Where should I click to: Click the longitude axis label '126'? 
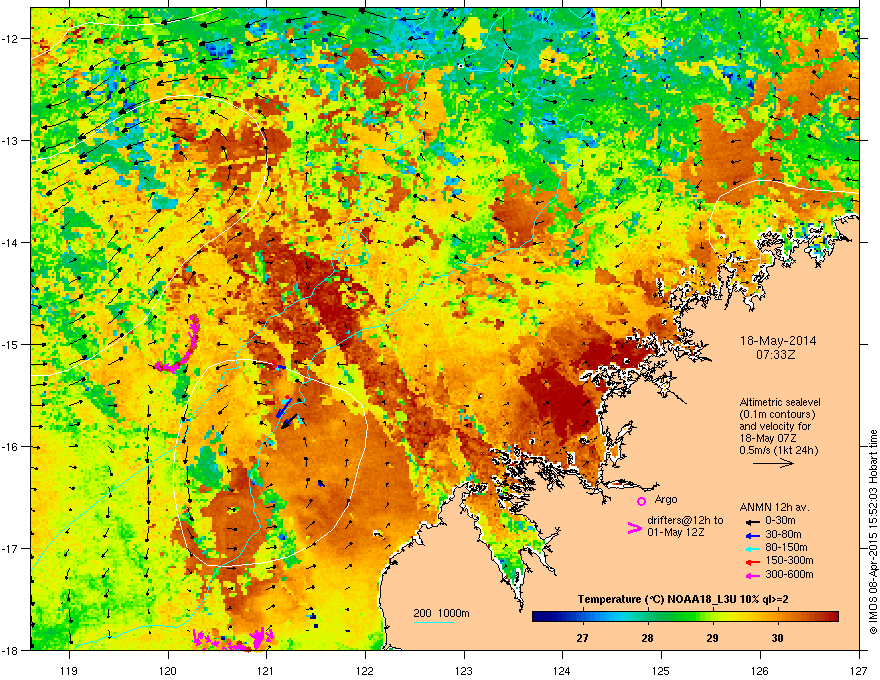coord(760,670)
